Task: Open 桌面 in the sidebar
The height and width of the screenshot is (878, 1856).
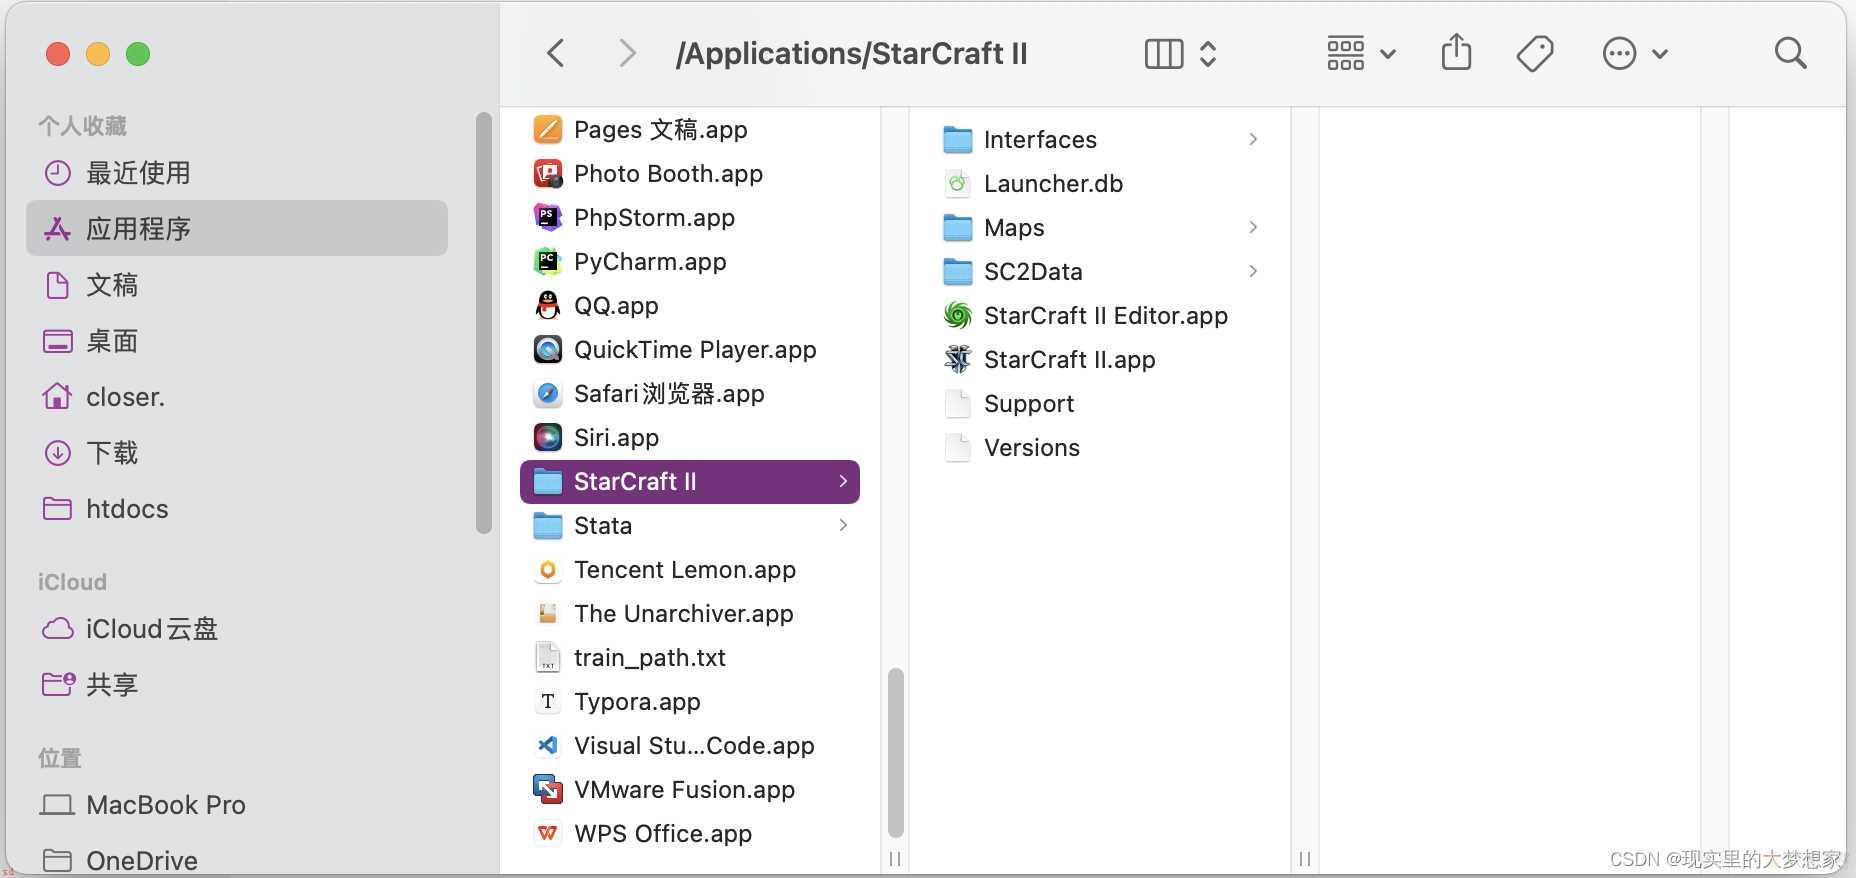Action: [237, 341]
